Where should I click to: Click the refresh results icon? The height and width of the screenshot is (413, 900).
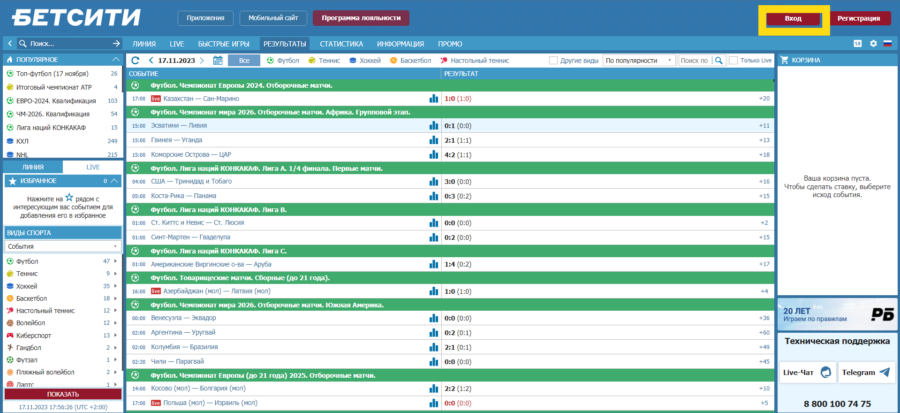tap(135, 60)
